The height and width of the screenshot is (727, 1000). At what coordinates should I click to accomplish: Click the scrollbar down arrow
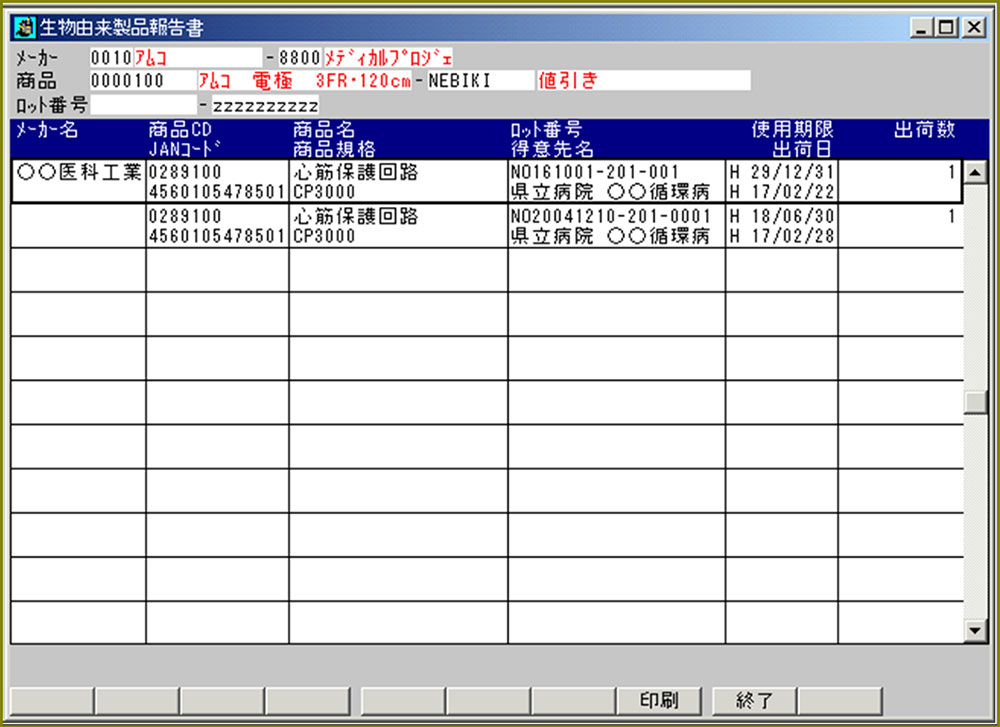point(974,630)
